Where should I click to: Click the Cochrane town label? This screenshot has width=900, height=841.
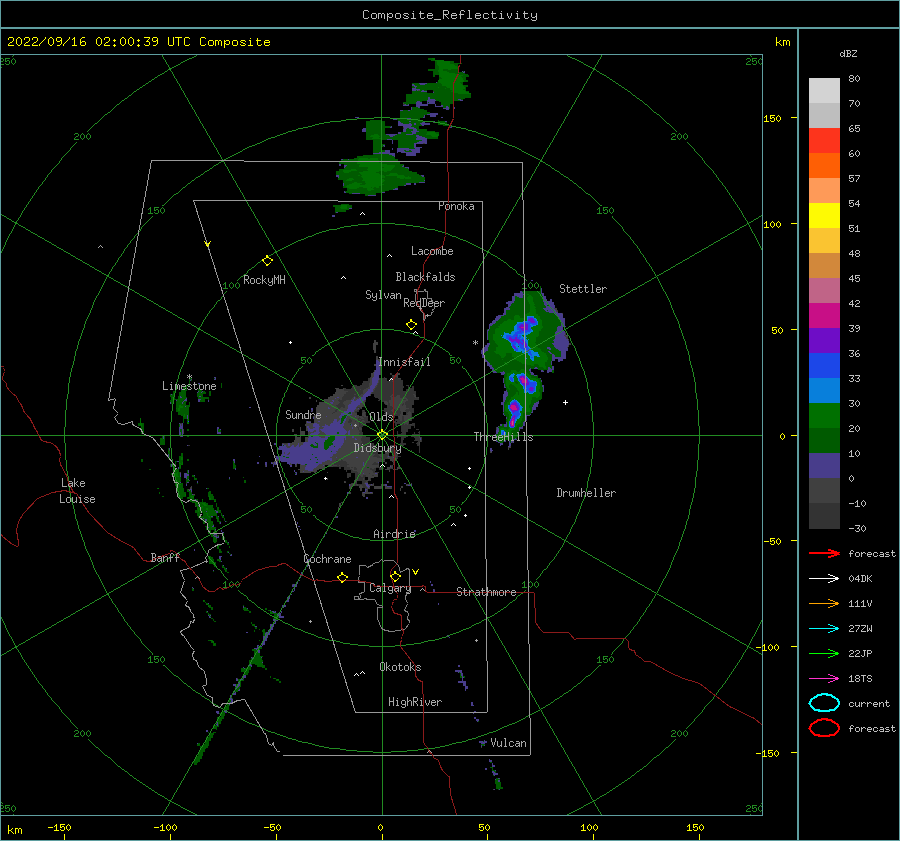(327, 559)
